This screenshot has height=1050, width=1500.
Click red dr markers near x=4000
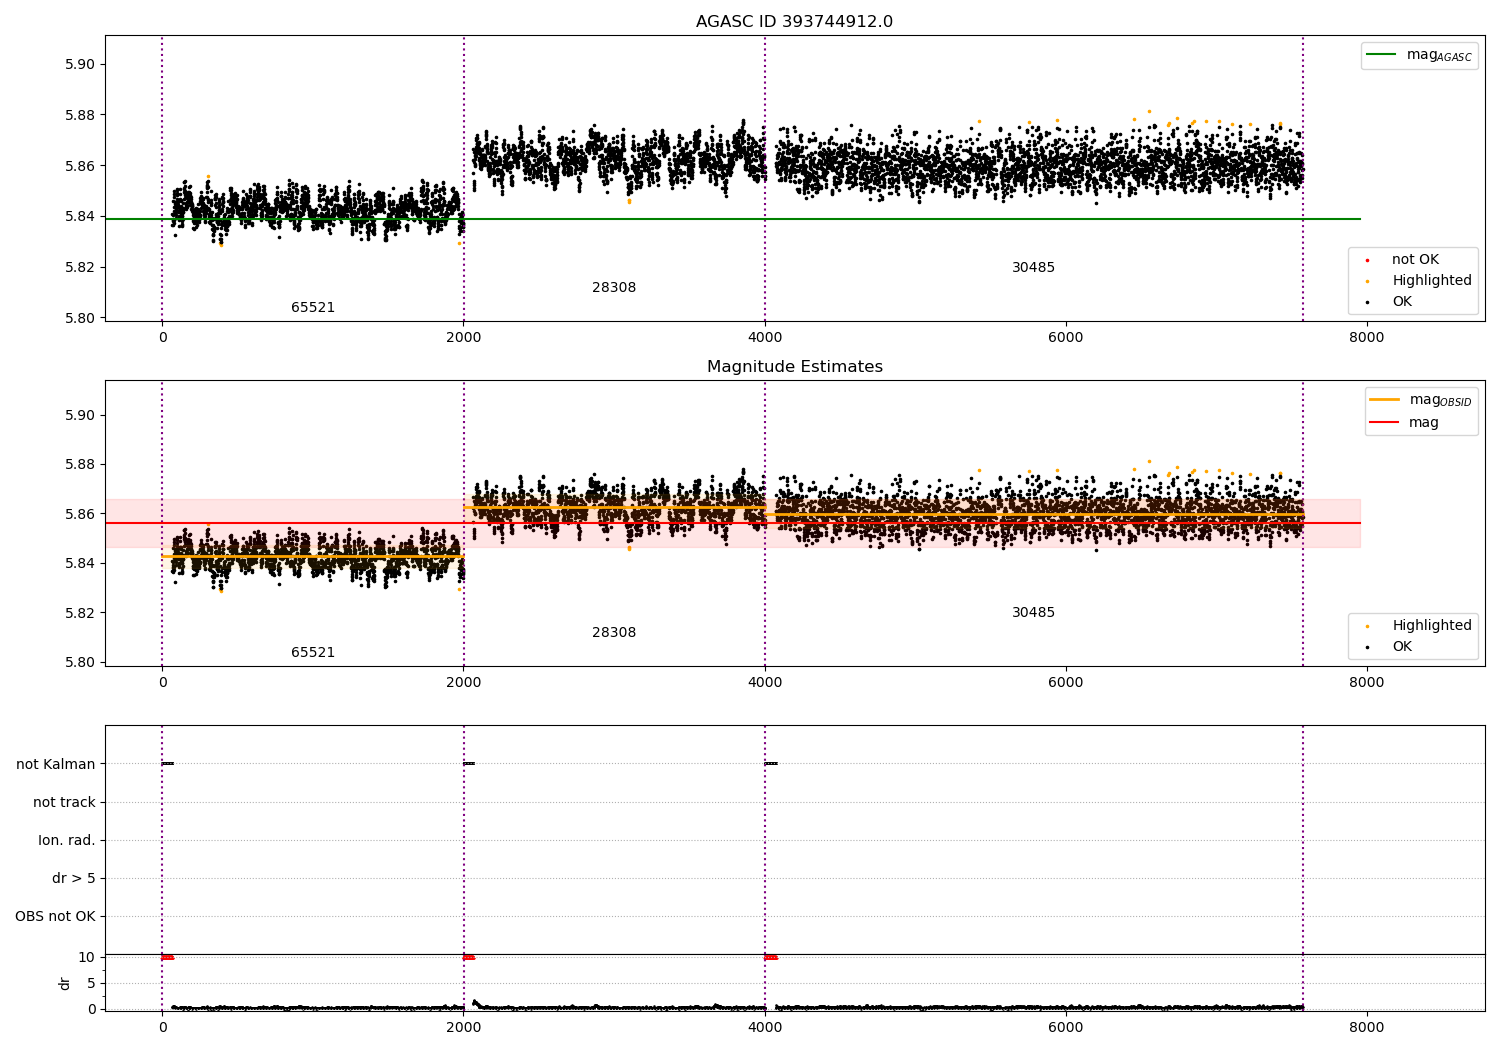[x=771, y=957]
